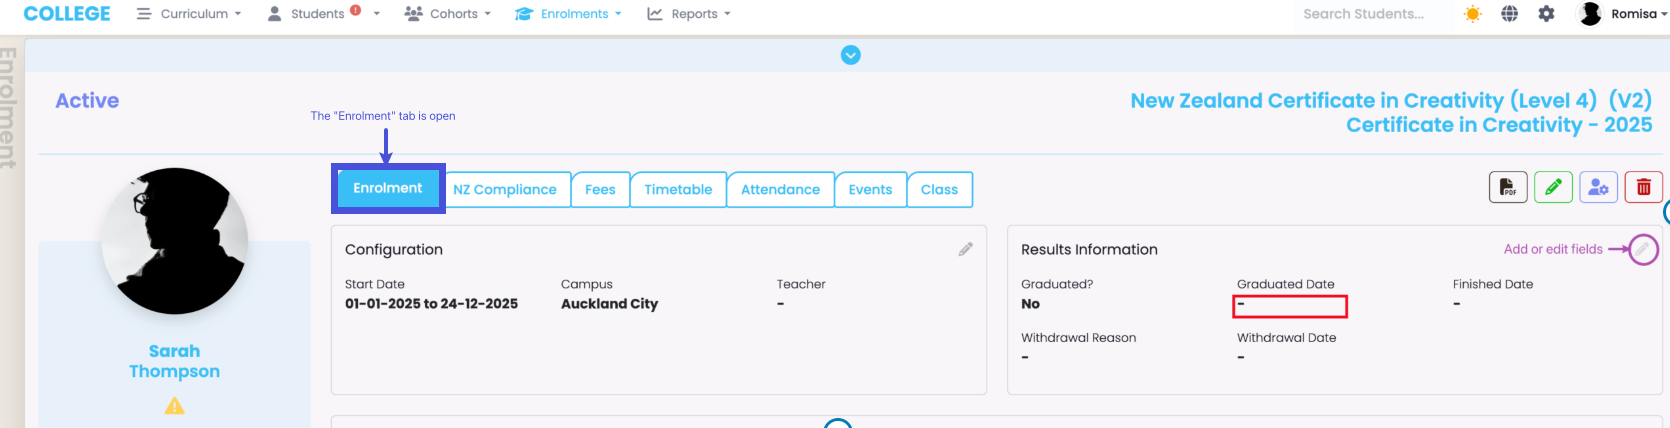This screenshot has width=1670, height=428.
Task: Open the Cohorts dropdown menu
Action: click(448, 14)
